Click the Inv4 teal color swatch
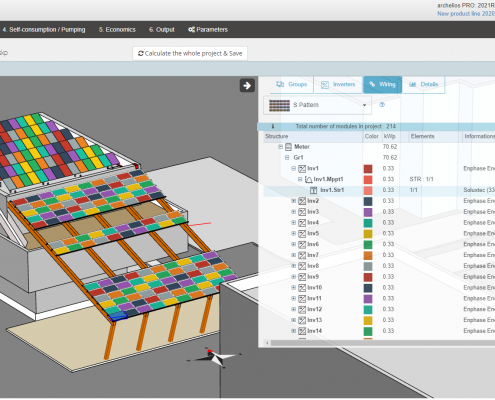This screenshot has height=400, width=495. pyautogui.click(x=368, y=223)
